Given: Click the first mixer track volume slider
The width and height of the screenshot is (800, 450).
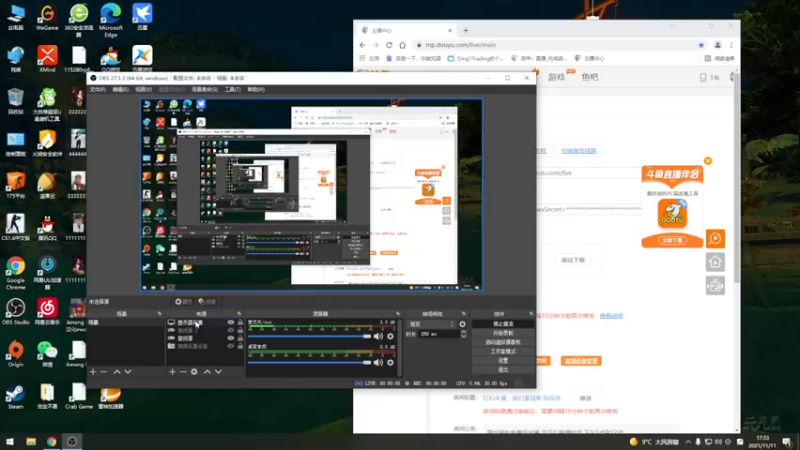Looking at the screenshot, I should (309, 336).
